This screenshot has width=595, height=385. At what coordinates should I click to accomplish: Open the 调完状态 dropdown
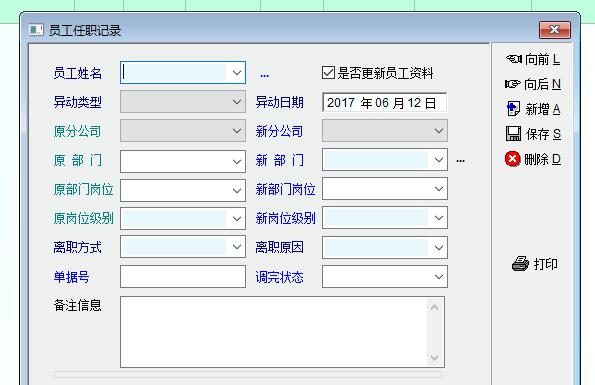click(439, 277)
